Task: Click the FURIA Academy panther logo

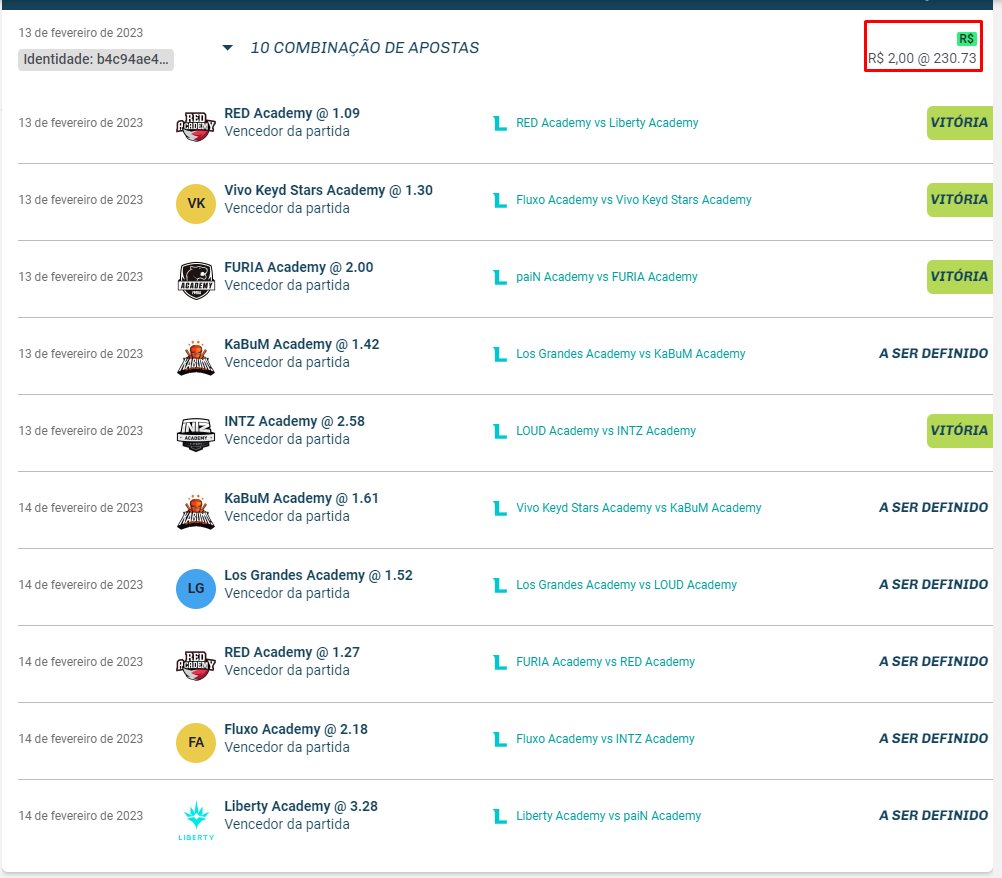Action: [x=196, y=281]
